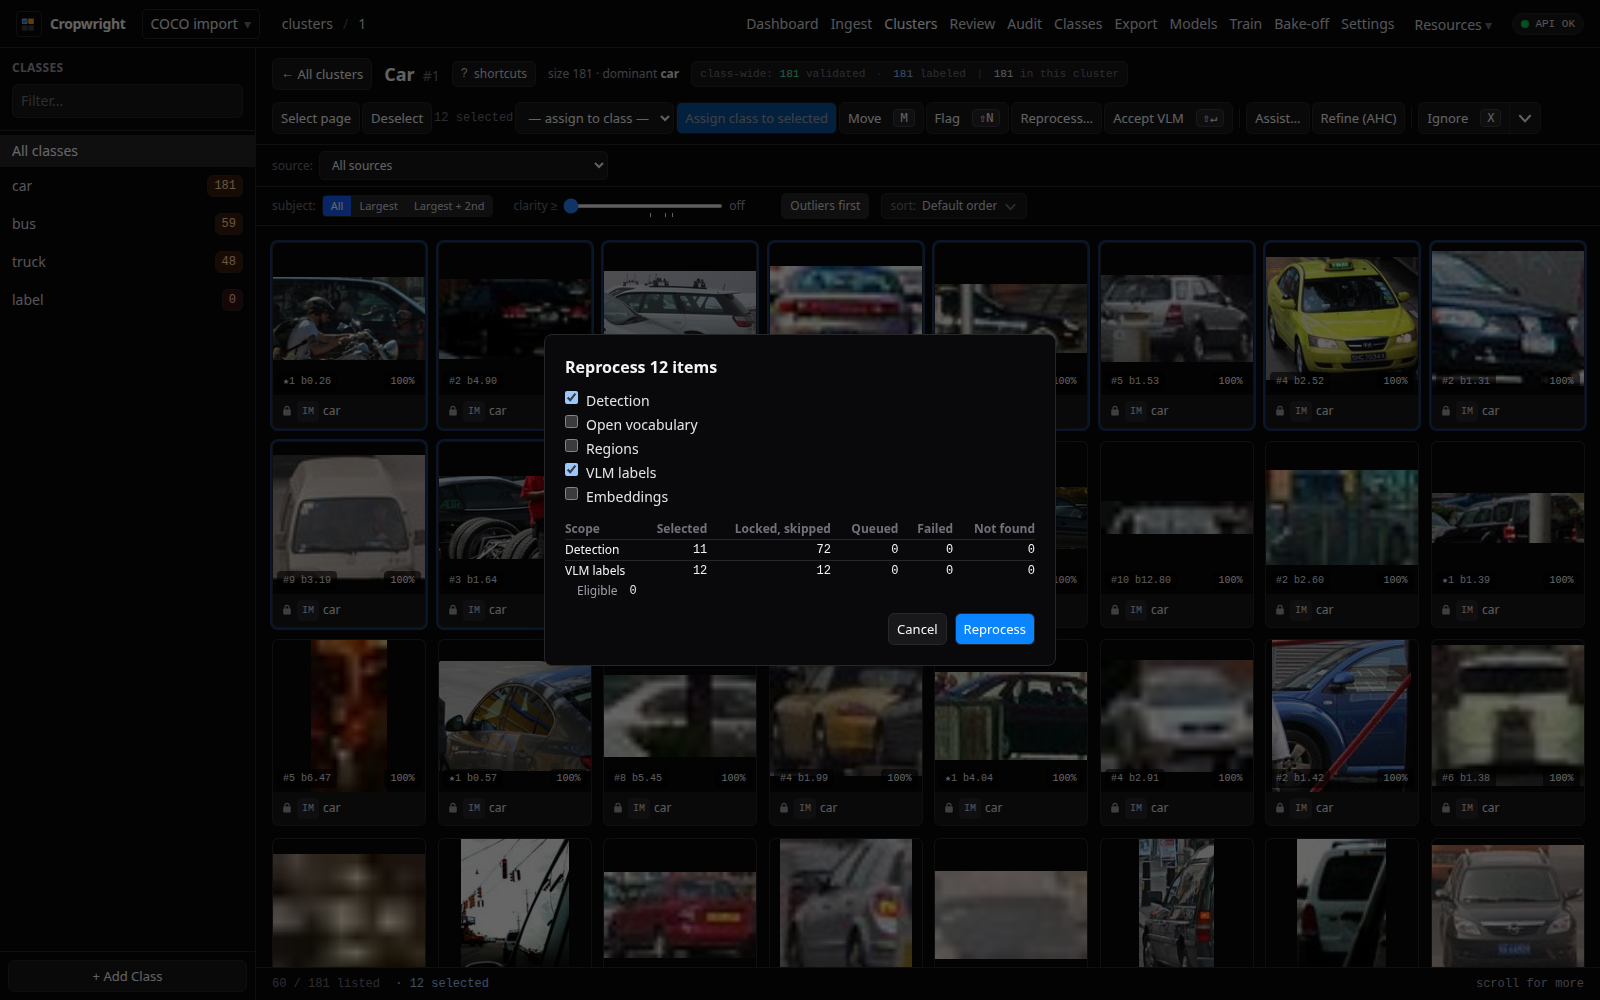Open the Bake-off tab
Image resolution: width=1600 pixels, height=1000 pixels.
pyautogui.click(x=1301, y=24)
